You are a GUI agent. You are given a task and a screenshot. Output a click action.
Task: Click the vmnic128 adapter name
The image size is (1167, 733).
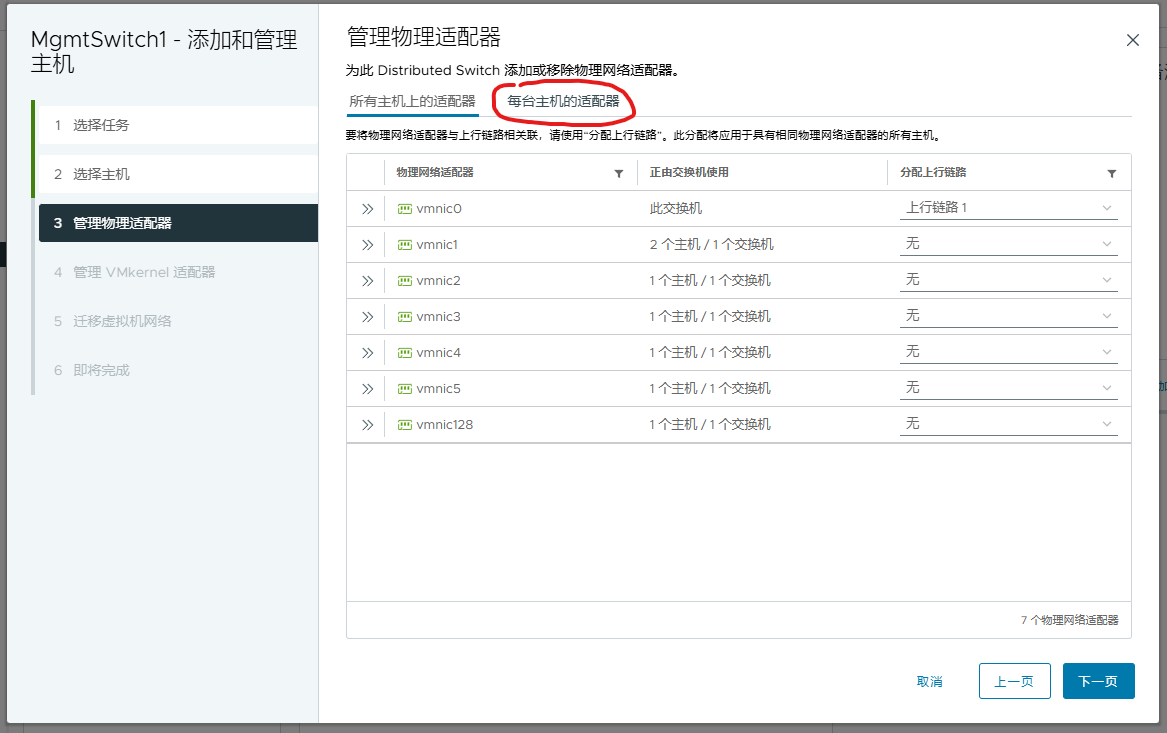click(x=445, y=425)
